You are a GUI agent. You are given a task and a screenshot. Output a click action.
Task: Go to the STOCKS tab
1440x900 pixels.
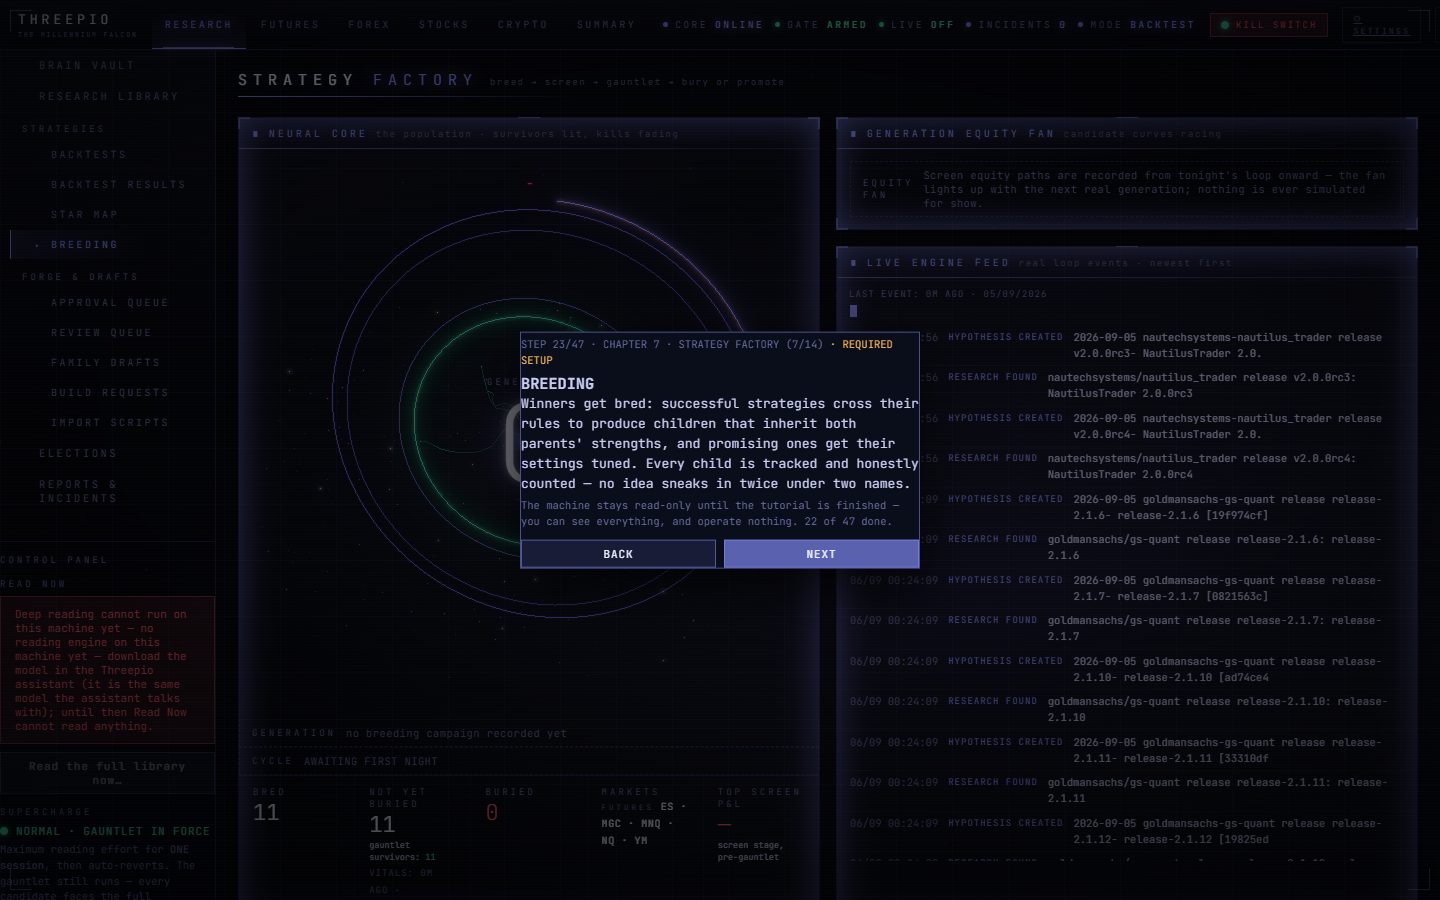tap(444, 25)
